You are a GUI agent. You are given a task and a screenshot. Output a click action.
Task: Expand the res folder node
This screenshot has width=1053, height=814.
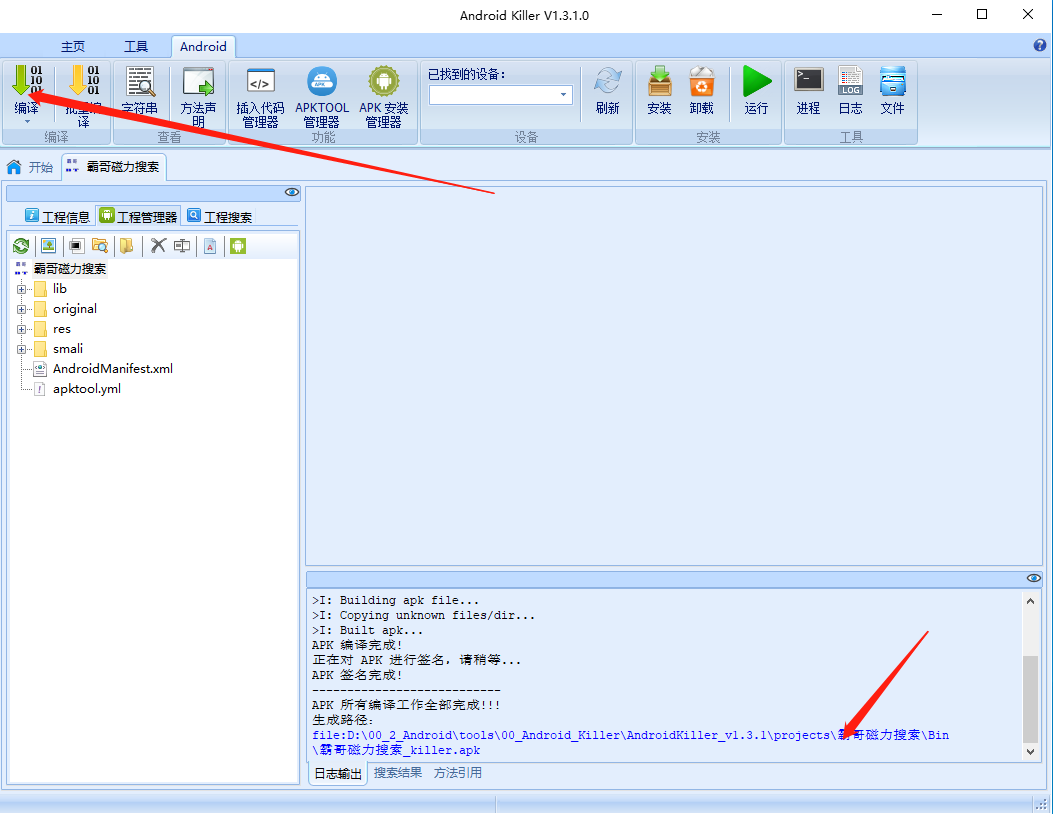[x=22, y=328]
